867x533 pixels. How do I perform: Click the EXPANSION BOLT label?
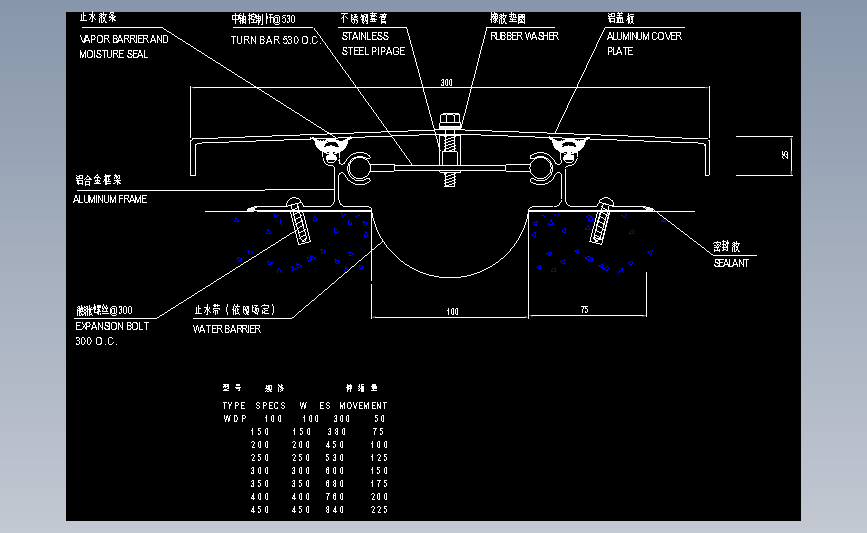coord(112,327)
